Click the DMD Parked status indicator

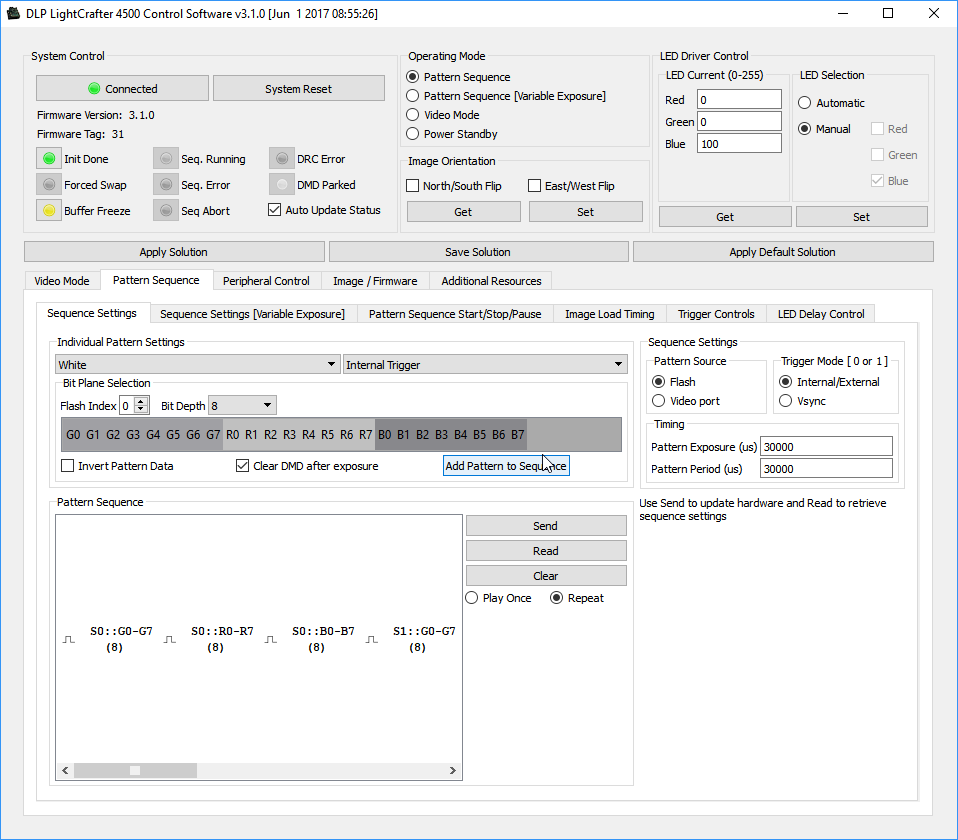click(282, 184)
